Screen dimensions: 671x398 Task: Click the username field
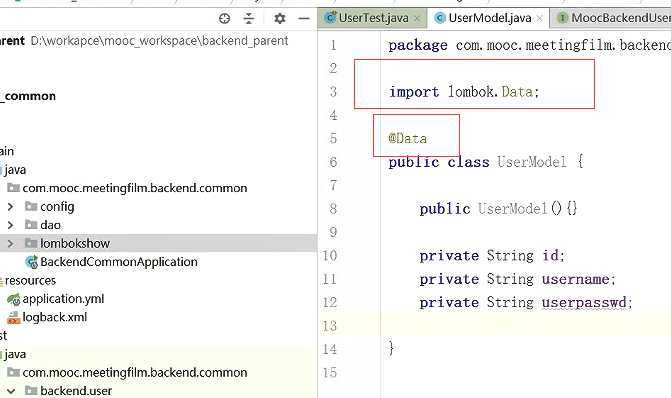point(576,279)
